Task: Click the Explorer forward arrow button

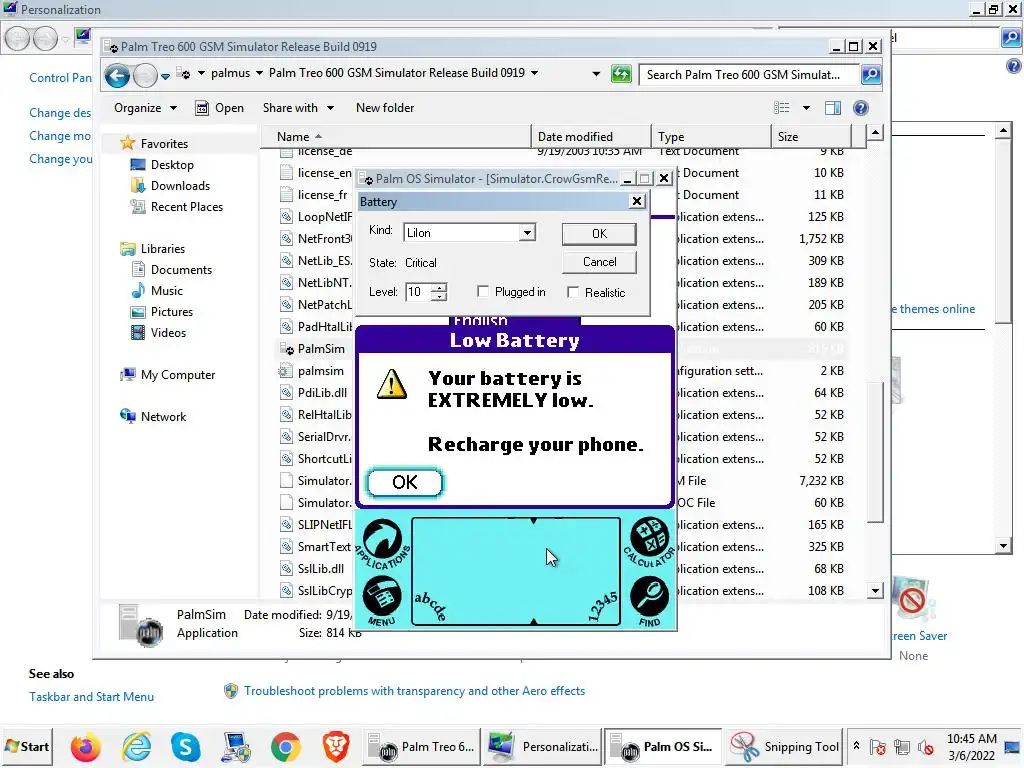Action: click(x=145, y=76)
